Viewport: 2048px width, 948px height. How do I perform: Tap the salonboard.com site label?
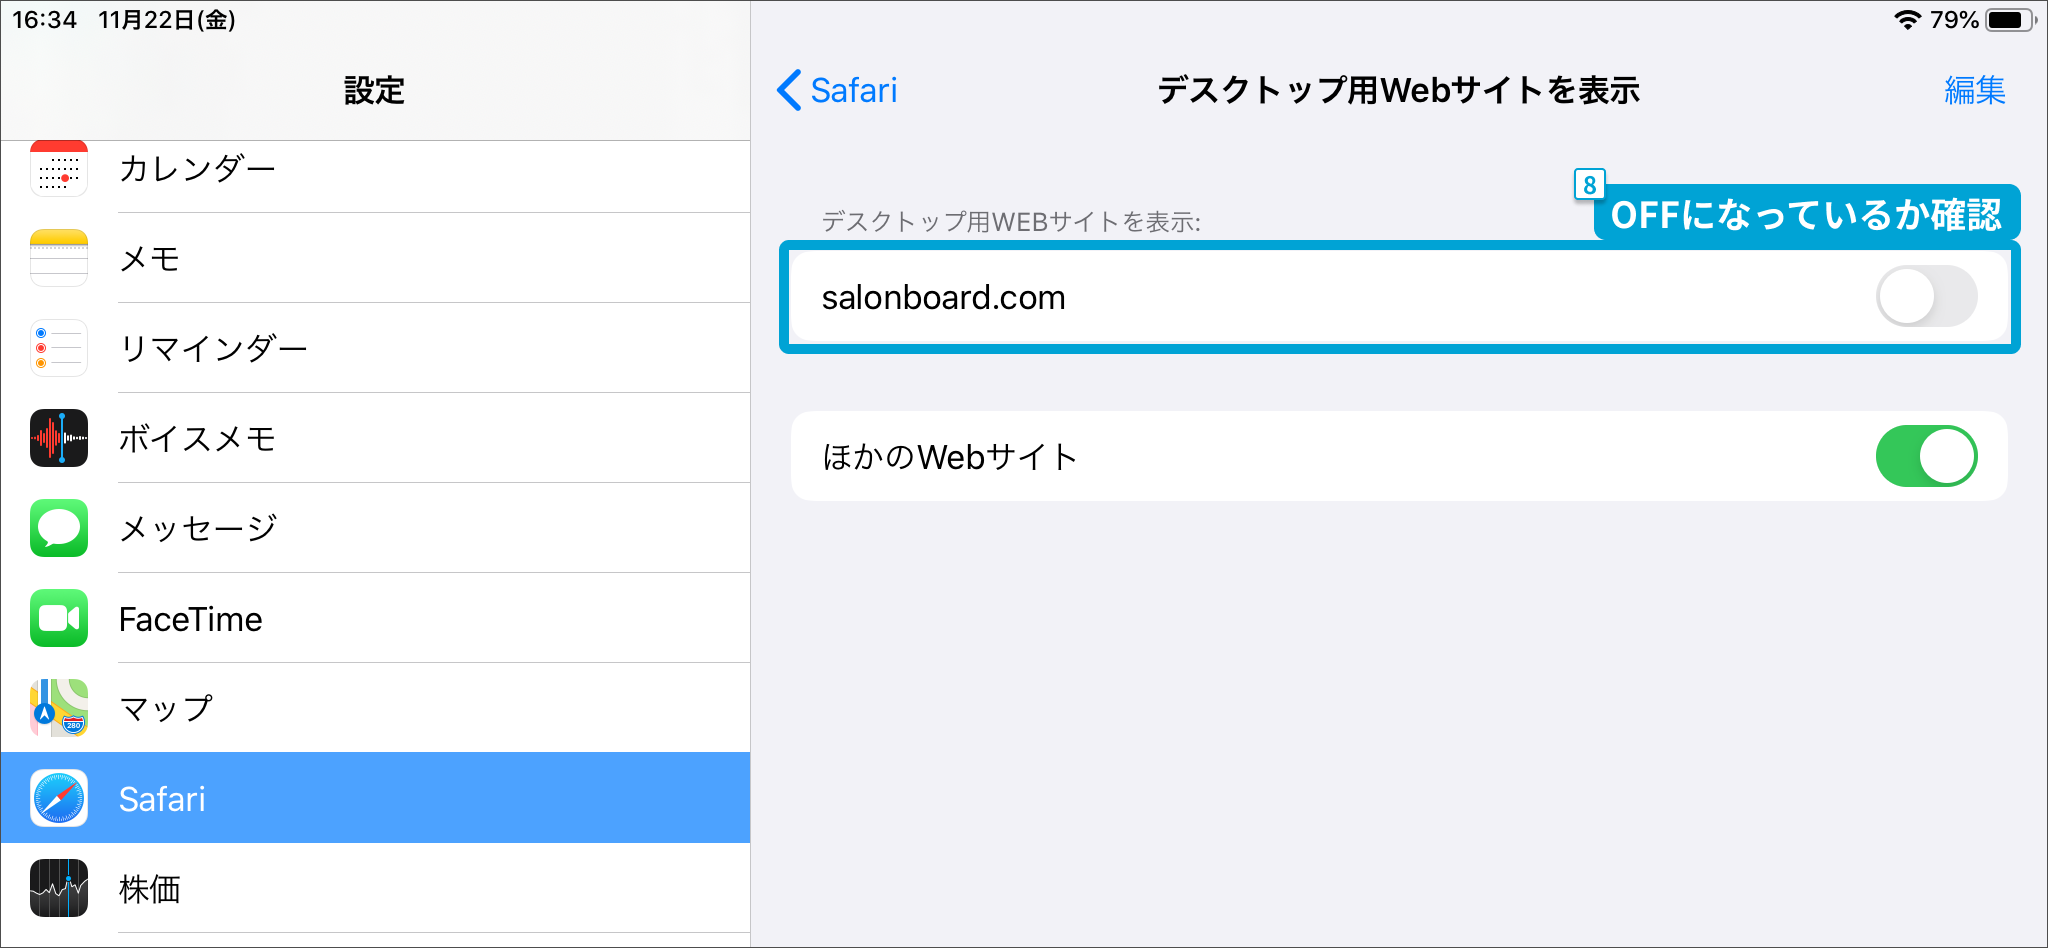point(943,298)
